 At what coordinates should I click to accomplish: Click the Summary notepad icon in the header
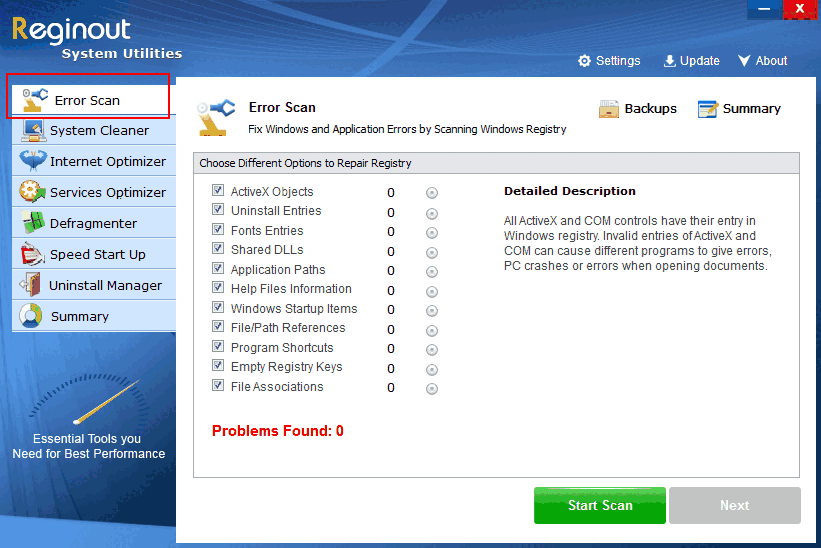707,109
